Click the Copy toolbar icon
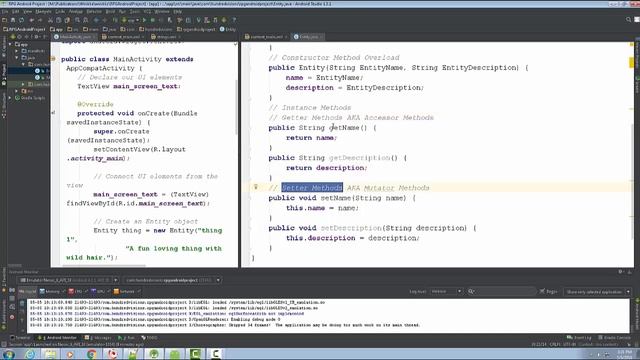This screenshot has height=360, width=640. 59,20
